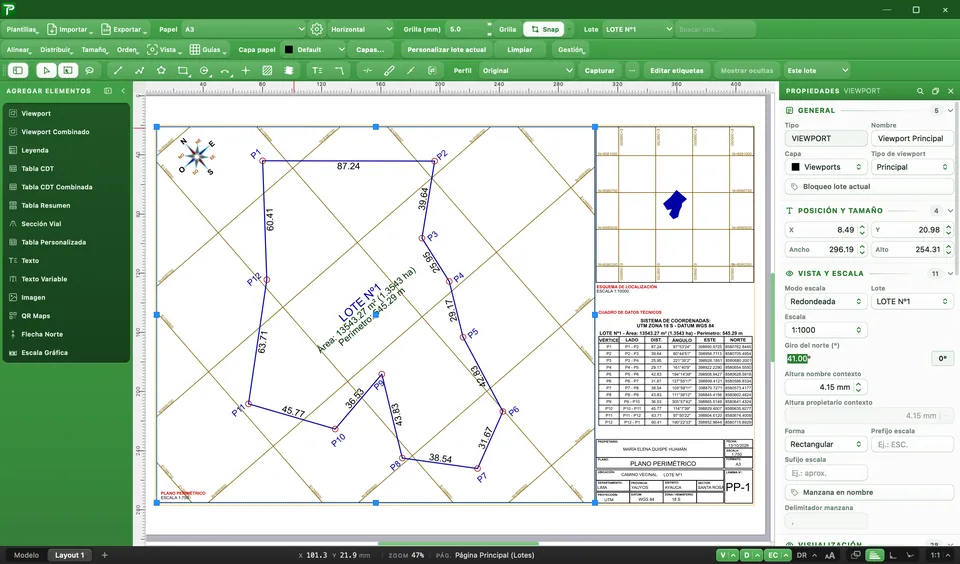Select the polygon star-shaped tool
960x564 pixels.
(161, 70)
